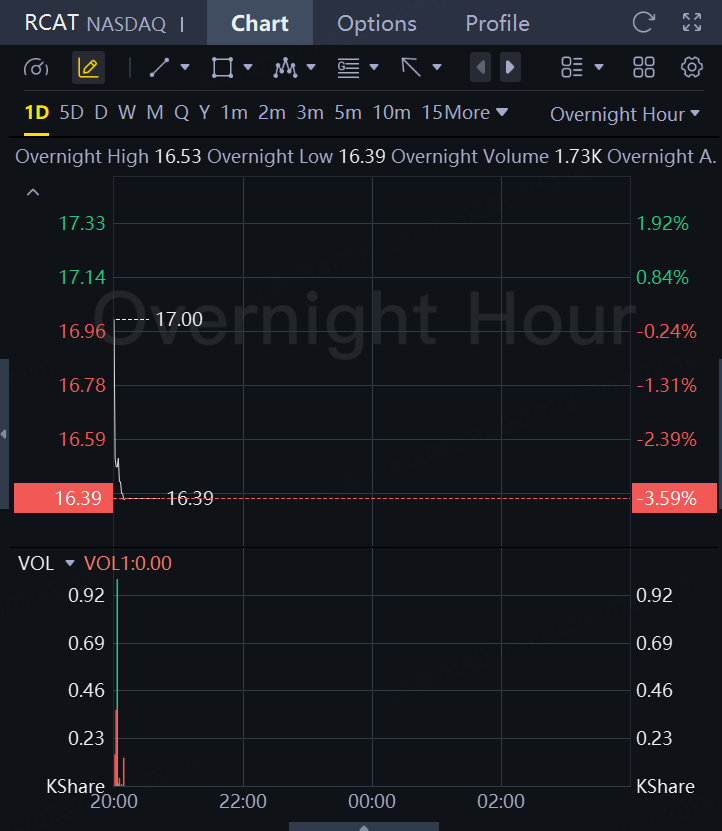The width and height of the screenshot is (722, 831).
Task: Collapse the chart panel with up chevron
Action: [33, 192]
